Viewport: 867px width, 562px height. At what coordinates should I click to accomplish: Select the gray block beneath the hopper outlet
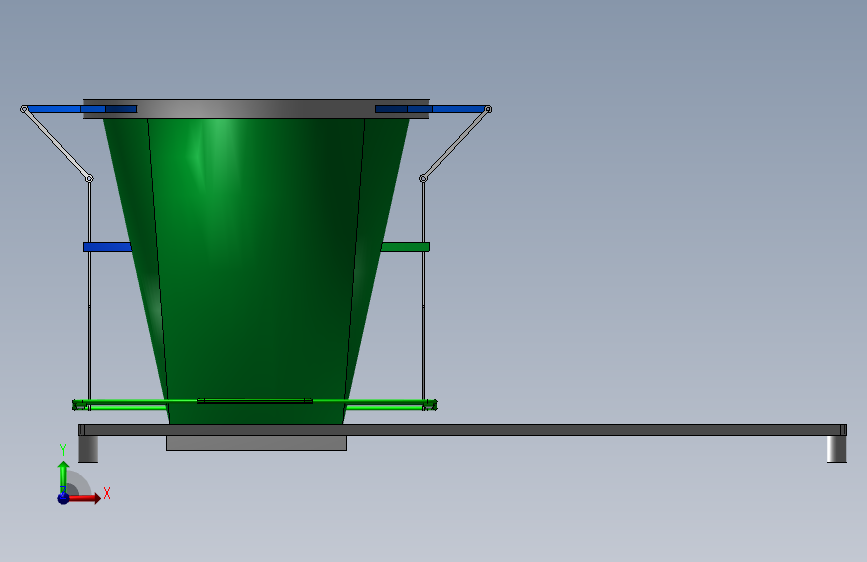(x=257, y=443)
